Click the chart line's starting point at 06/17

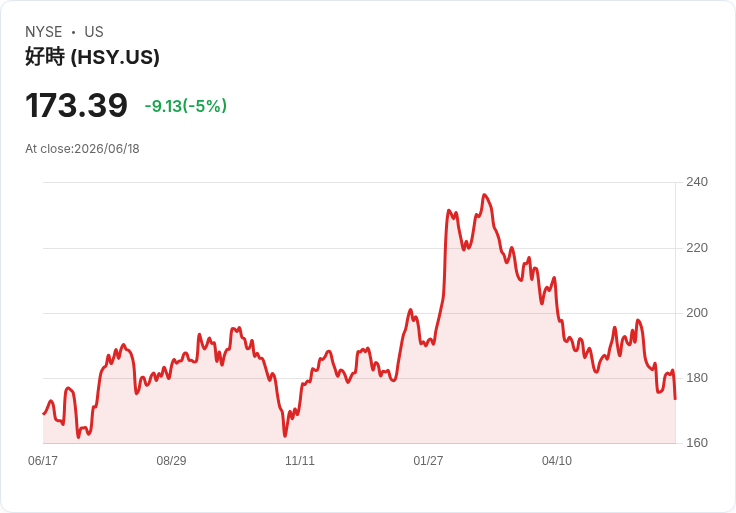(44, 414)
